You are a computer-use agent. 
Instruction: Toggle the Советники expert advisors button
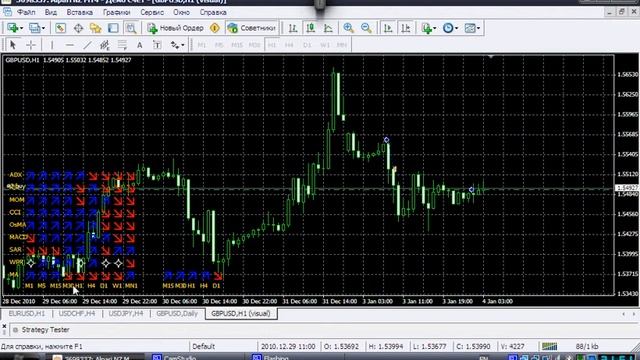(x=252, y=28)
